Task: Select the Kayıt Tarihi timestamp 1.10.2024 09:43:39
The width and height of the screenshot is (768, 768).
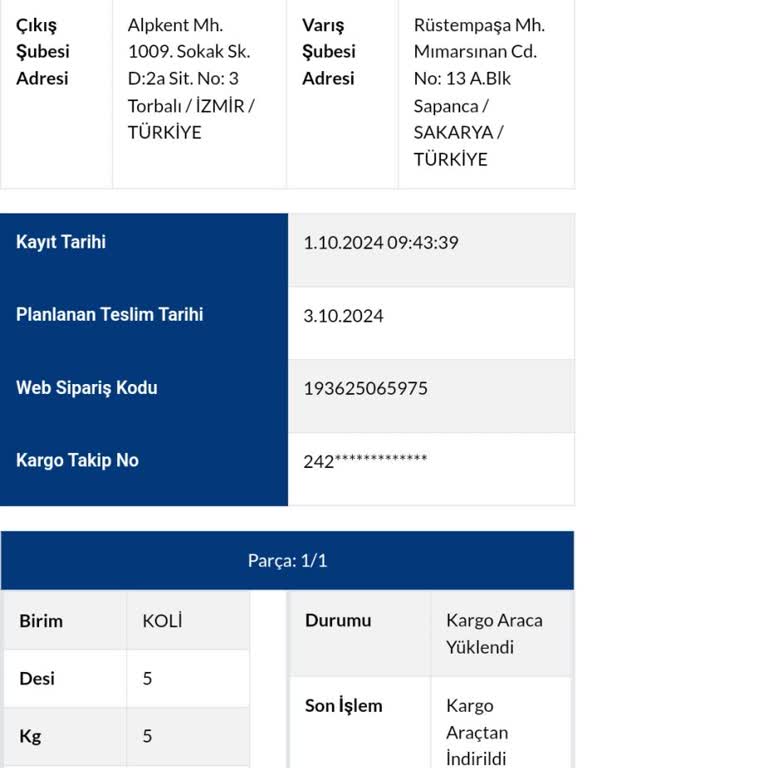Action: 381,242
